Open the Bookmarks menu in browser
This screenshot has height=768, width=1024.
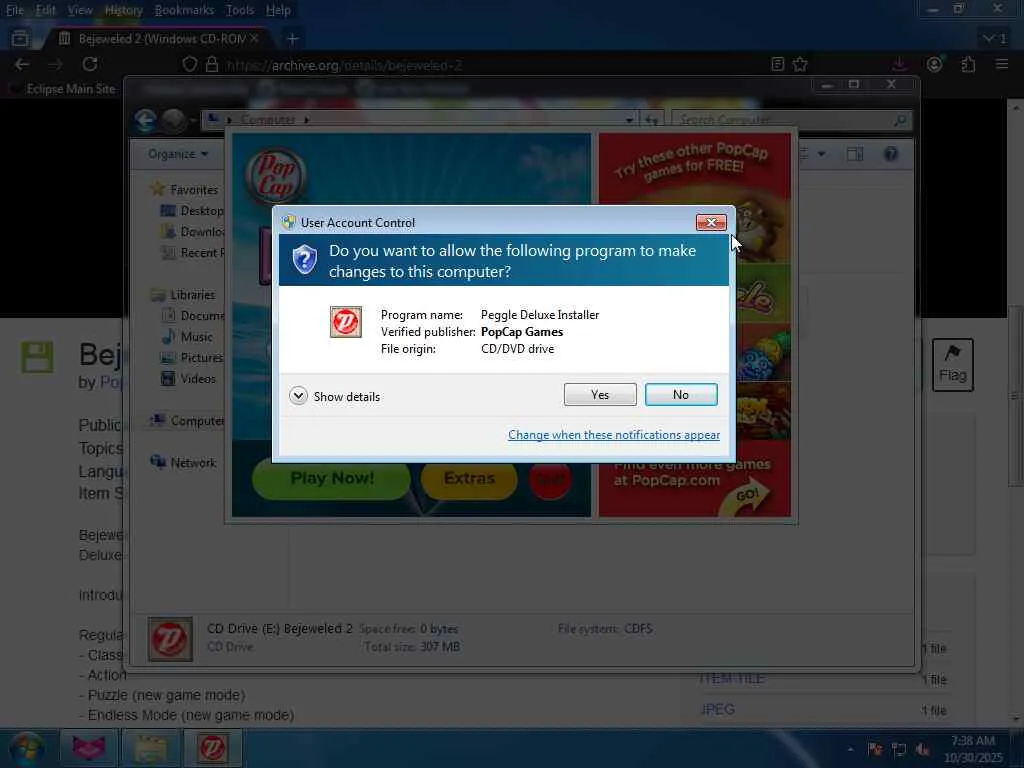tap(184, 10)
